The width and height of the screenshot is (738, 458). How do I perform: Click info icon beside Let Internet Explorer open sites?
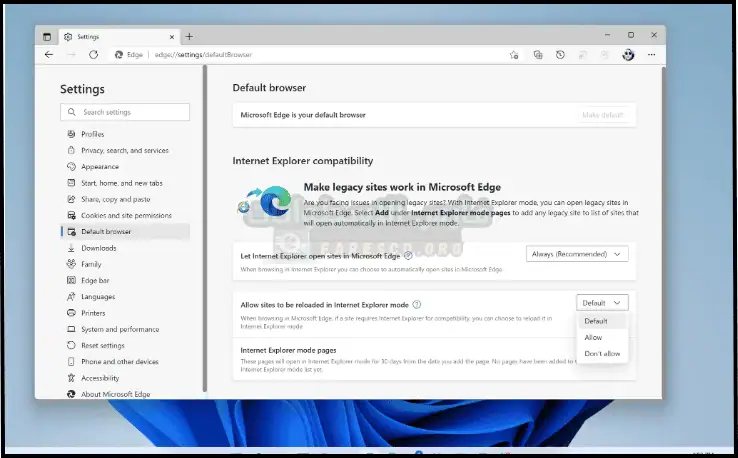409,256
